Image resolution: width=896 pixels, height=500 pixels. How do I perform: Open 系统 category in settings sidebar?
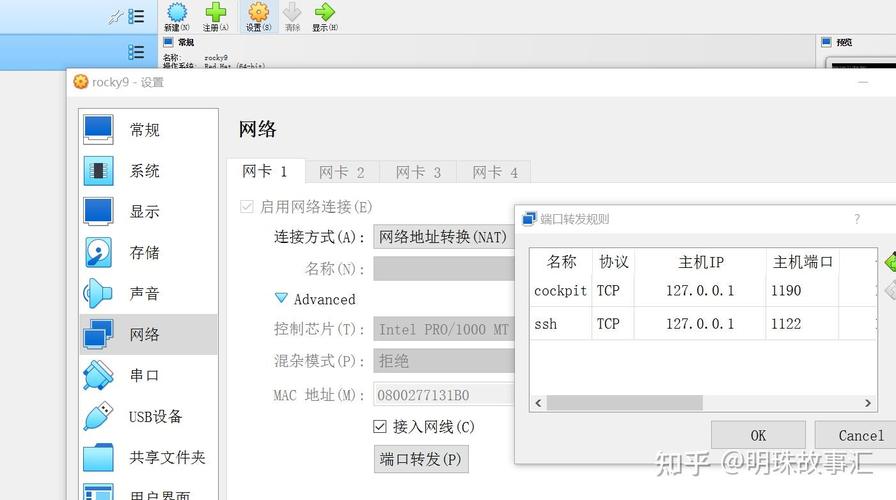click(x=149, y=170)
